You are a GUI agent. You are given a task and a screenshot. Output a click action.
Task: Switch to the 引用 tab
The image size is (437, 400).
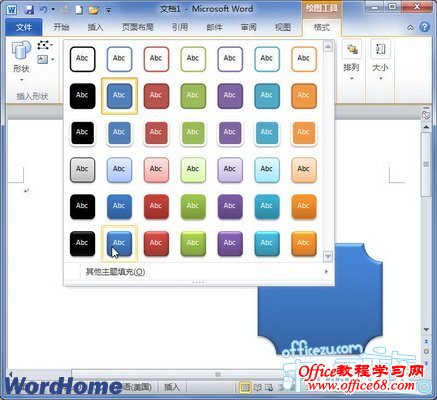[x=180, y=27]
